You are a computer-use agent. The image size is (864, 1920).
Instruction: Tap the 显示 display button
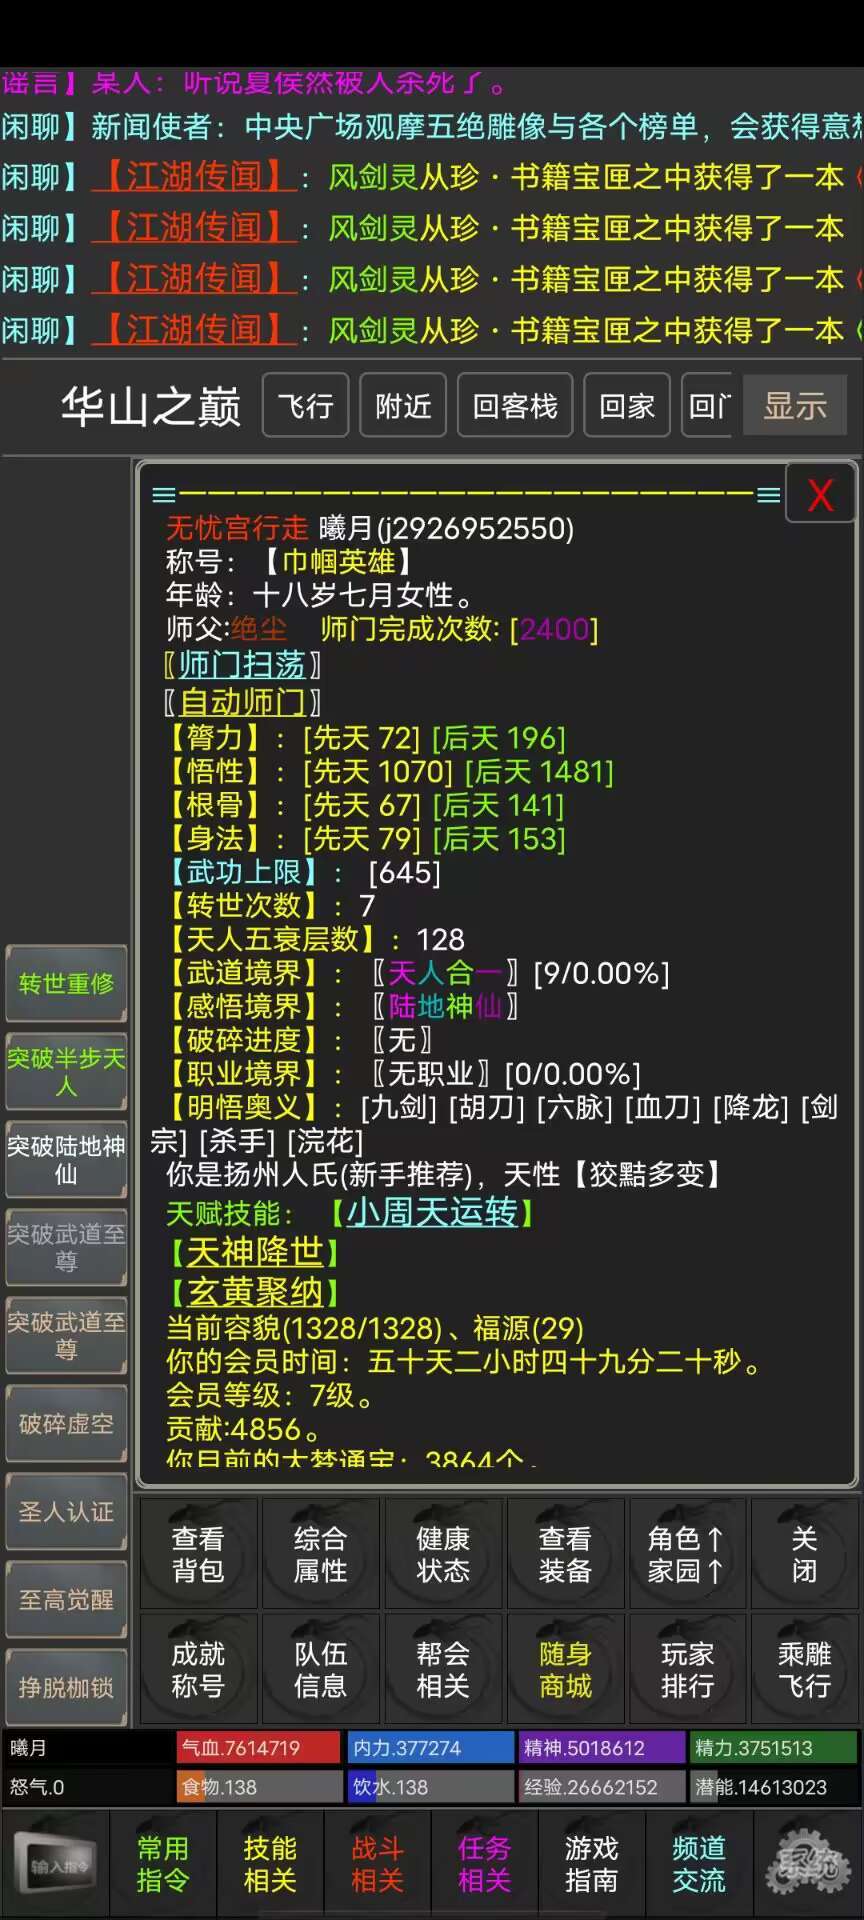click(795, 405)
